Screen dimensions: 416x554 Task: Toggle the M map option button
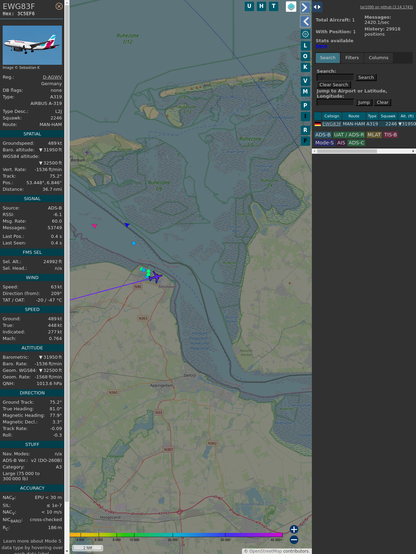click(x=305, y=92)
